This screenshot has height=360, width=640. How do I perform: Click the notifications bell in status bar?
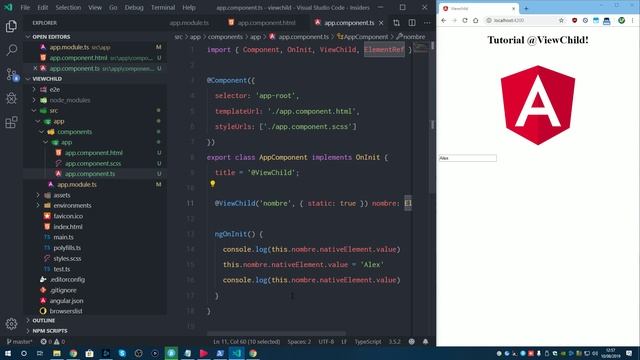point(426,342)
